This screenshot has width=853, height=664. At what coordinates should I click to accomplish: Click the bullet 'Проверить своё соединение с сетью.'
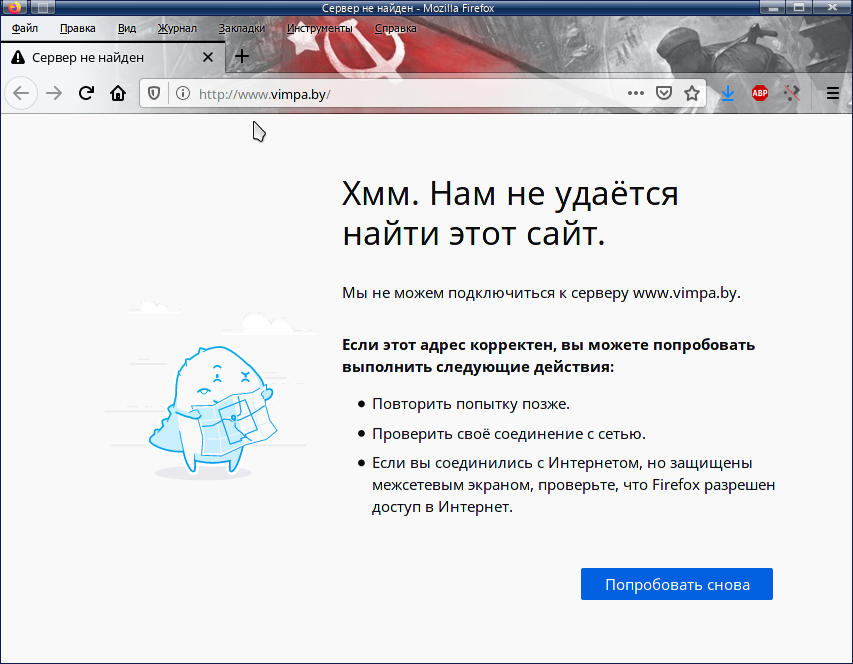[x=509, y=434]
